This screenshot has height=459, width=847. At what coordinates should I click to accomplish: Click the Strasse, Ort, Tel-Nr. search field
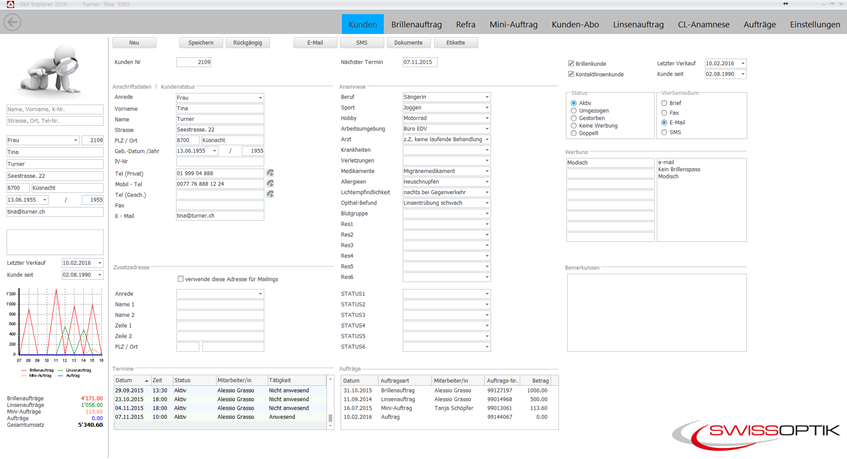(x=55, y=121)
